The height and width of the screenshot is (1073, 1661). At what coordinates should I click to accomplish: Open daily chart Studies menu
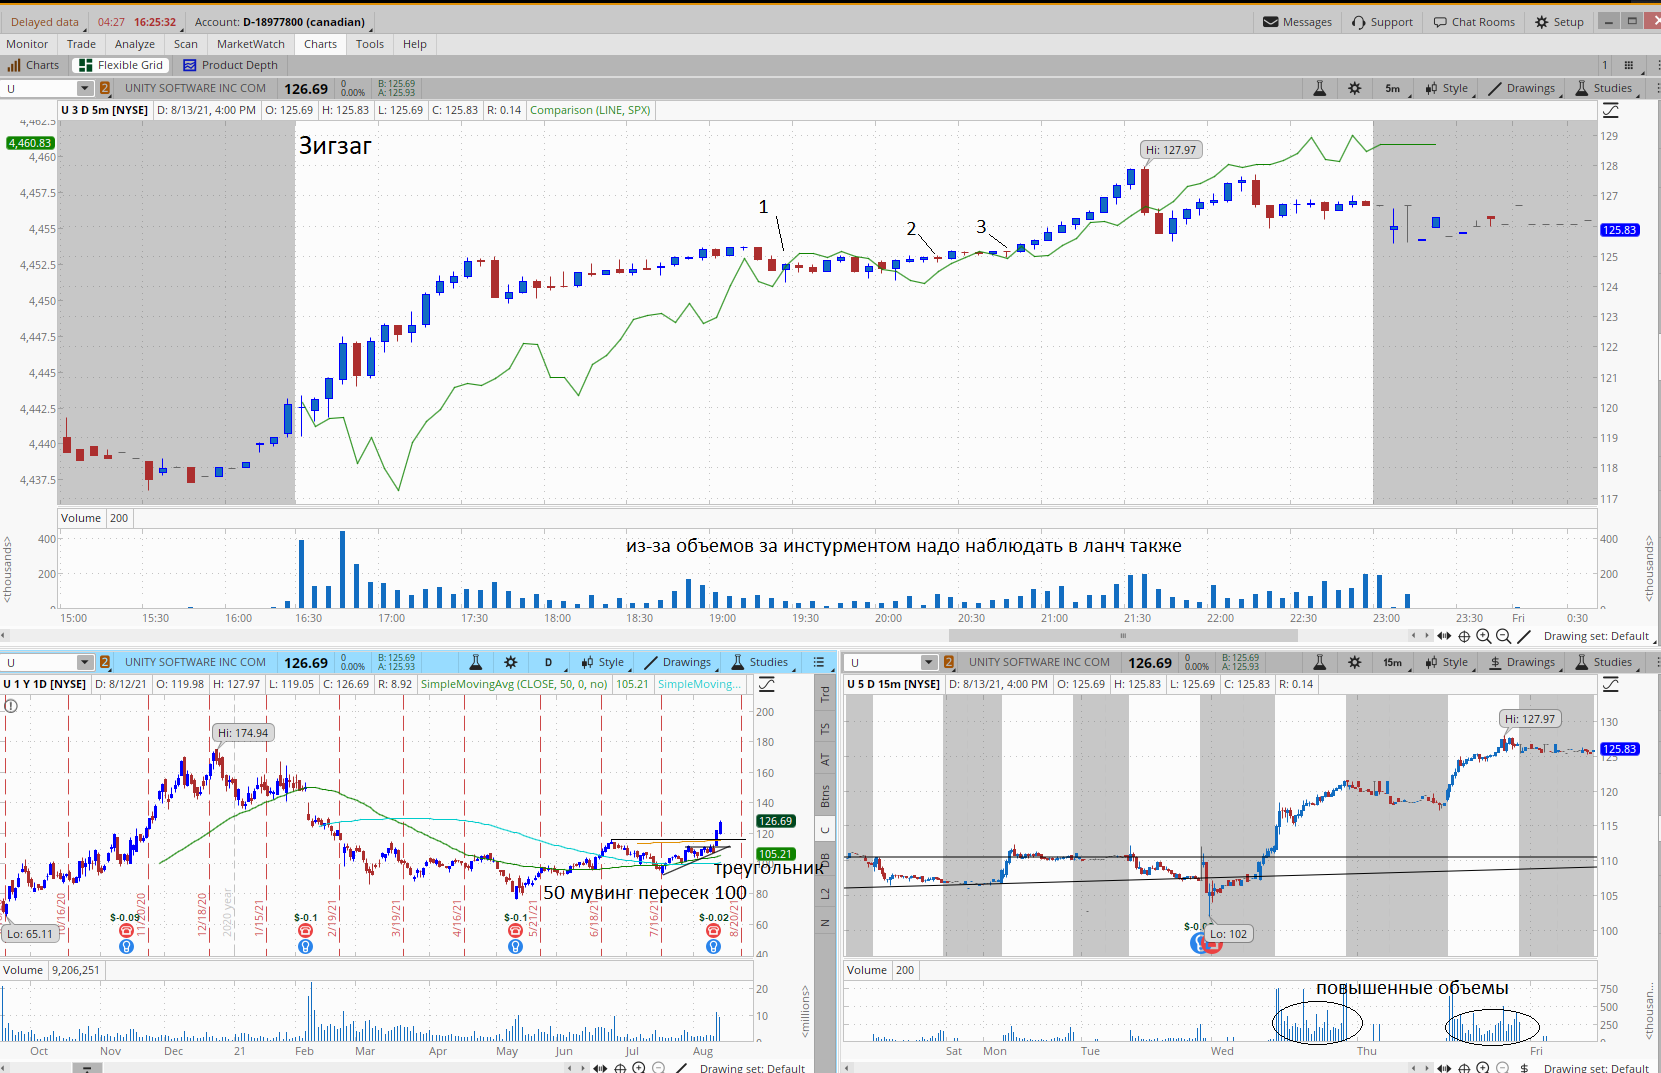click(760, 662)
